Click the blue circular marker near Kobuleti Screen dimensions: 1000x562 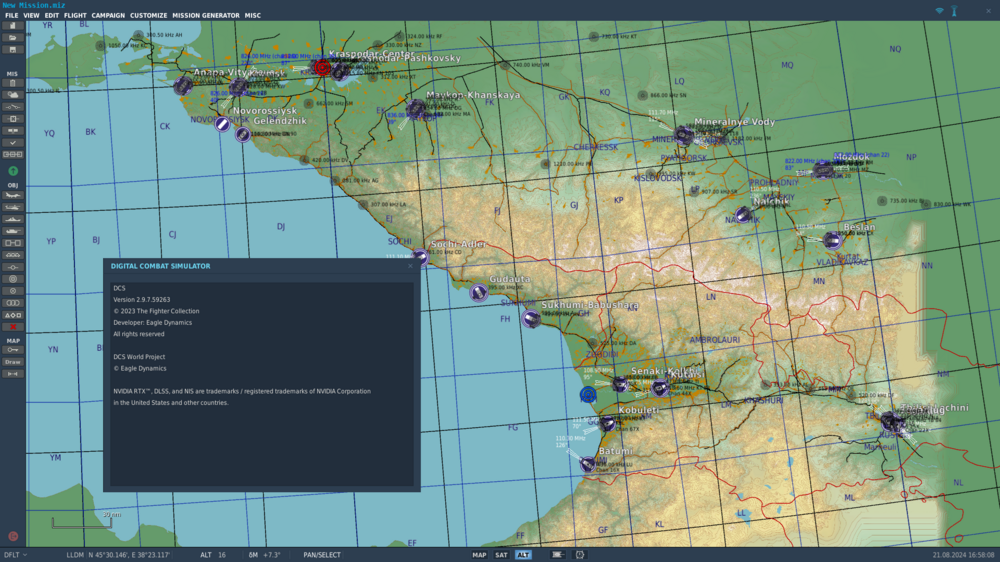pyautogui.click(x=588, y=395)
